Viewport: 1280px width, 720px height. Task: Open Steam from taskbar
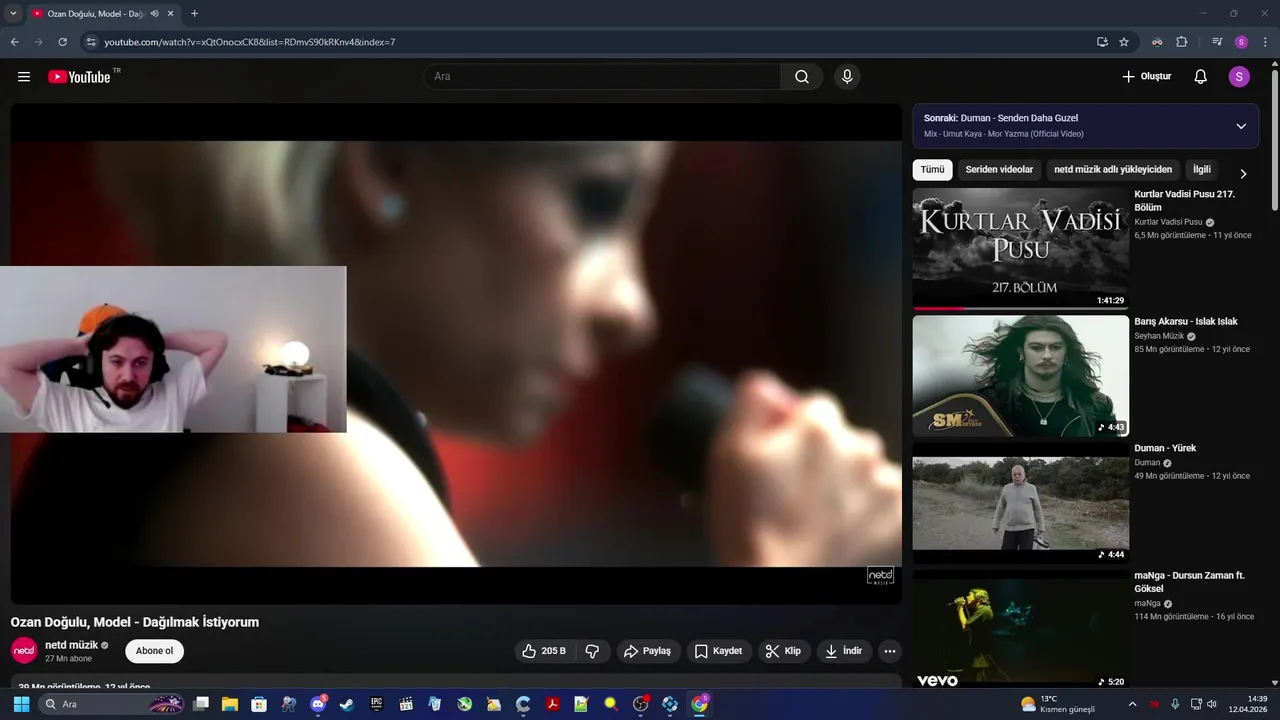(347, 704)
